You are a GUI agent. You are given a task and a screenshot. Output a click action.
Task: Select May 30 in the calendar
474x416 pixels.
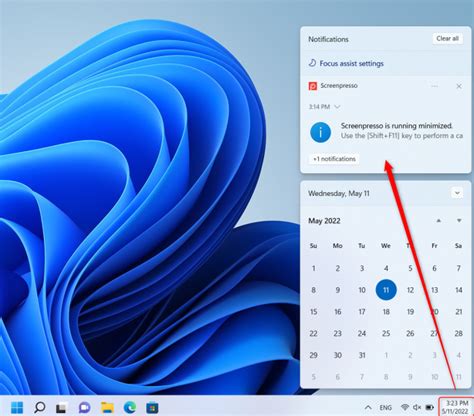click(x=338, y=355)
